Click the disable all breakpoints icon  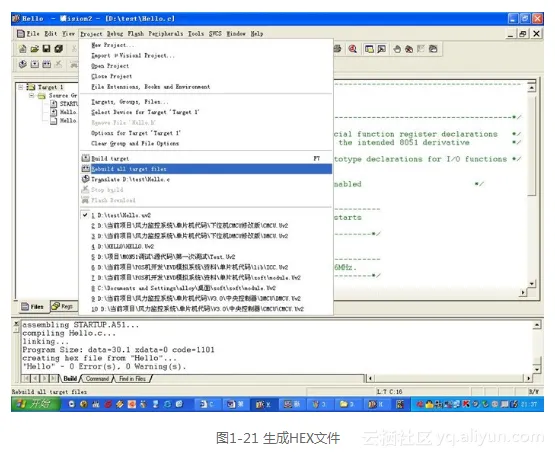pos(420,49)
